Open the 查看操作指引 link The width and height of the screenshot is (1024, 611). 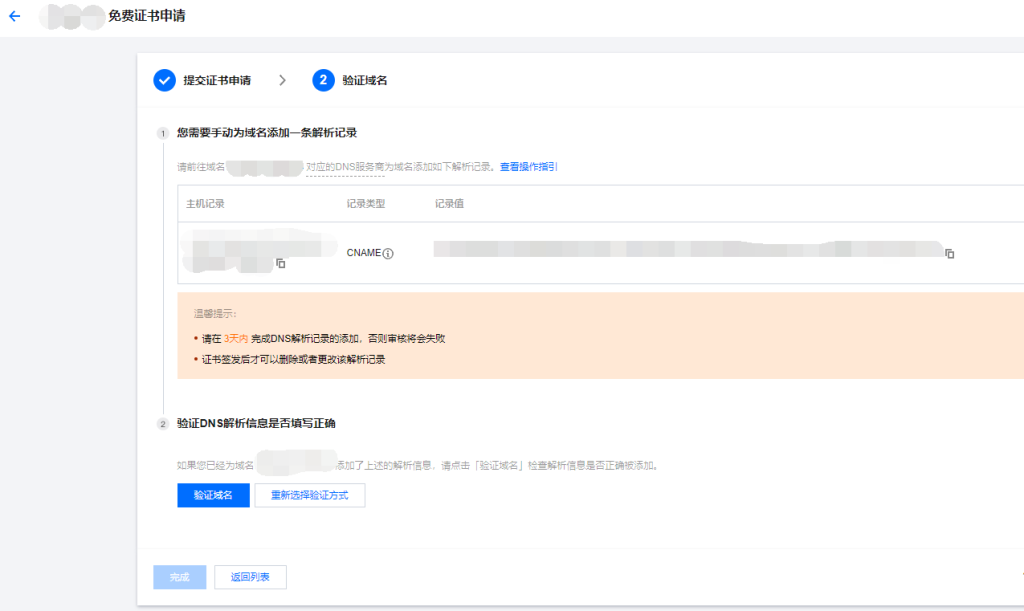tap(528, 167)
